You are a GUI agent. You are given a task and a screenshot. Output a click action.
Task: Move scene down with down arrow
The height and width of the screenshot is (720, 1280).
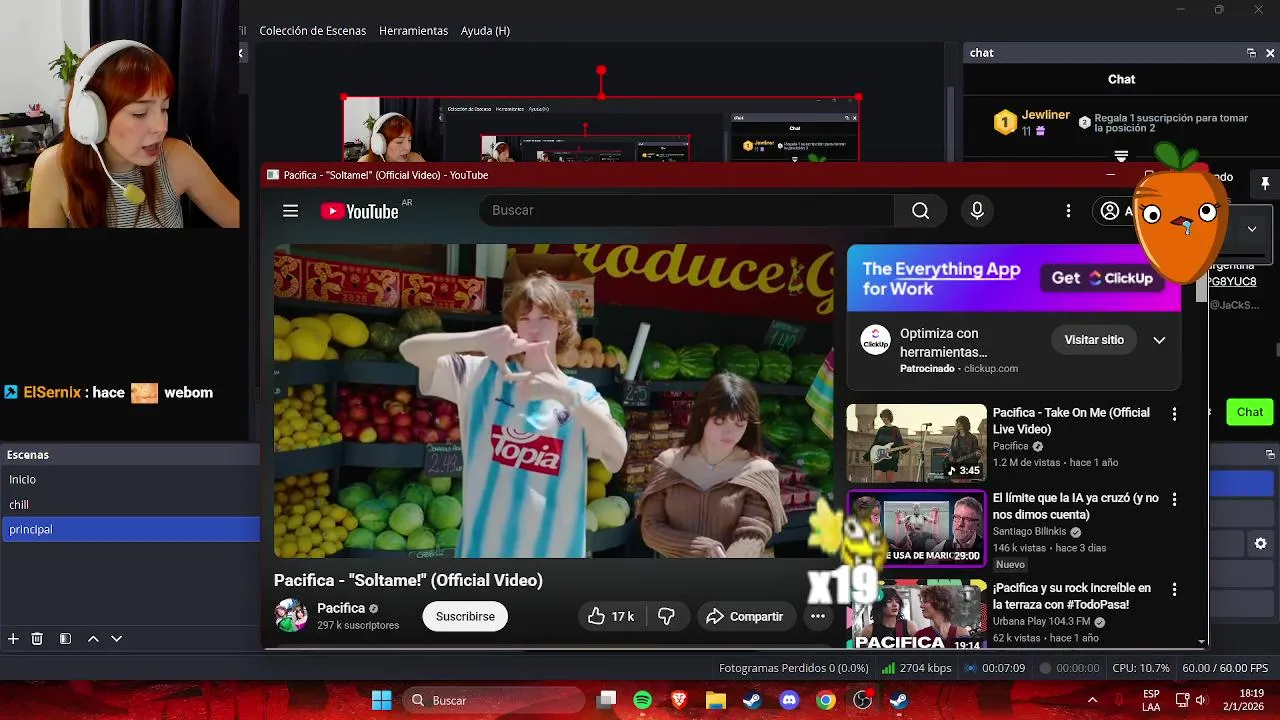(116, 639)
